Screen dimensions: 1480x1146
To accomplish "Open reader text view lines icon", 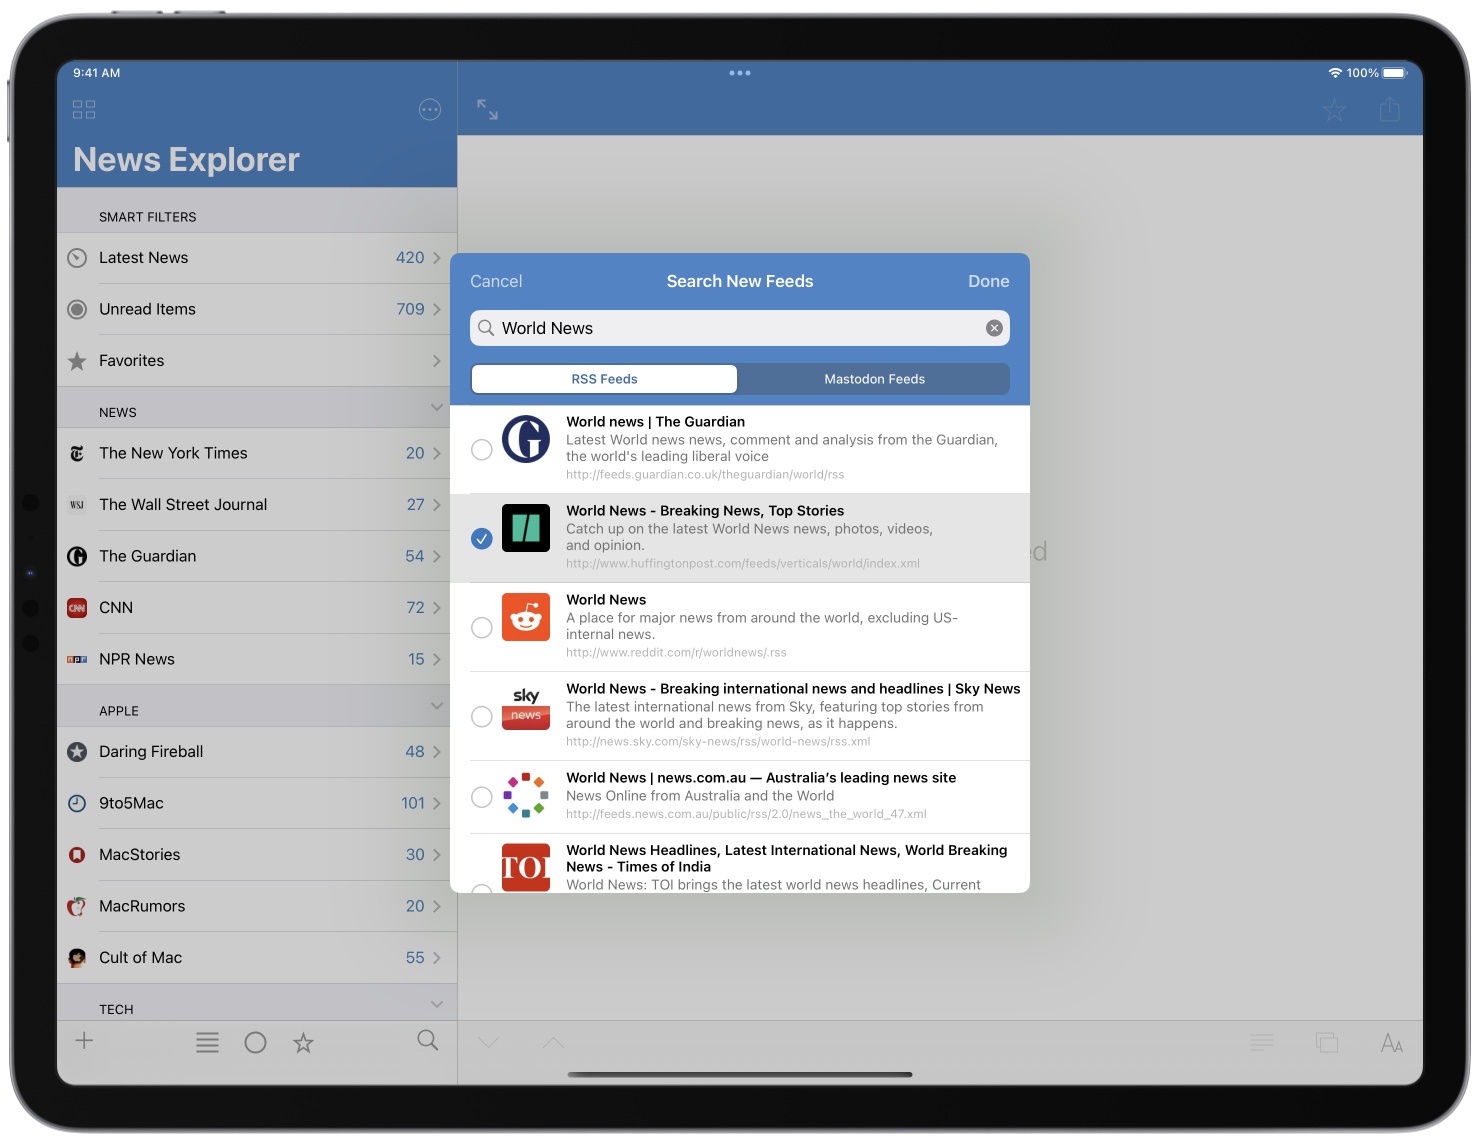I will coord(1262,1043).
